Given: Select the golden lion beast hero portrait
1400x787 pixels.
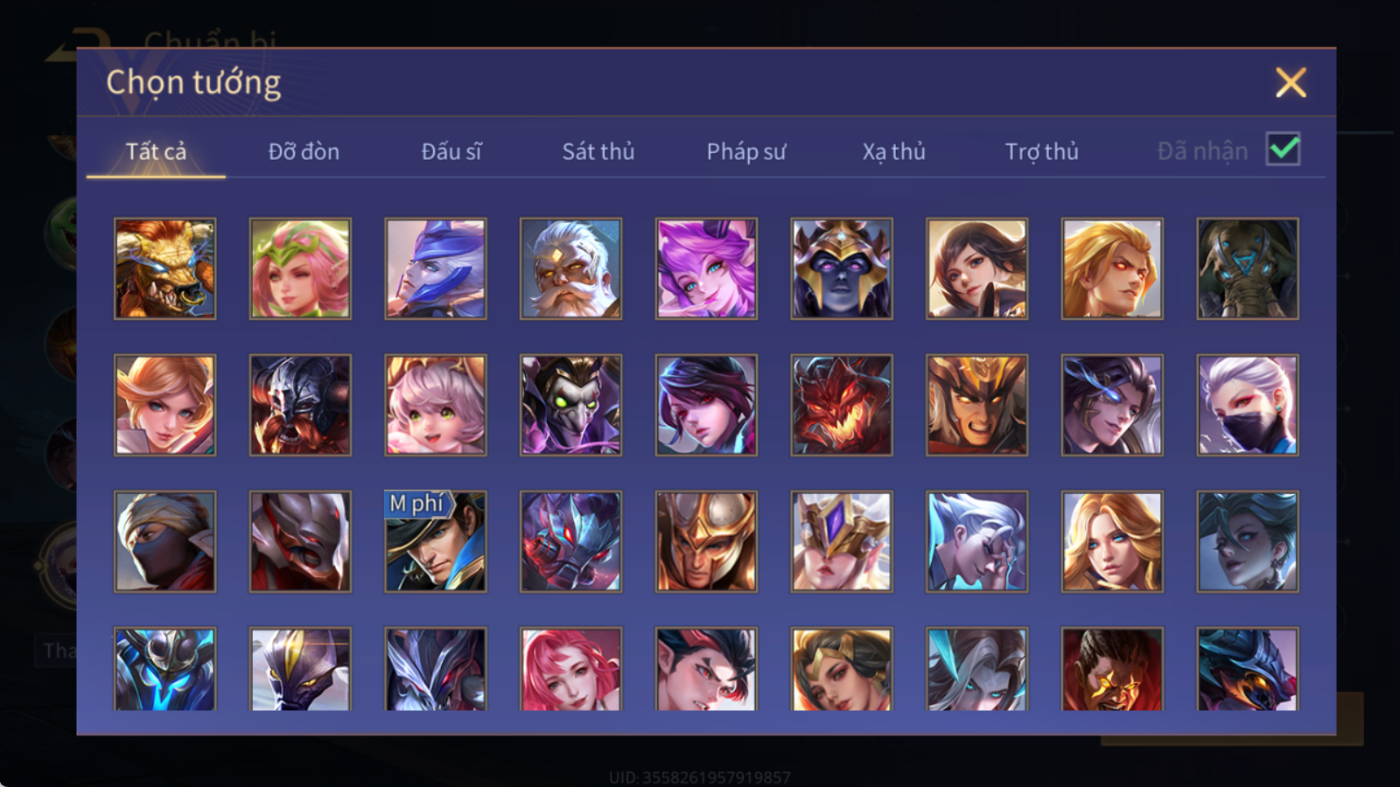Looking at the screenshot, I should [x=165, y=269].
